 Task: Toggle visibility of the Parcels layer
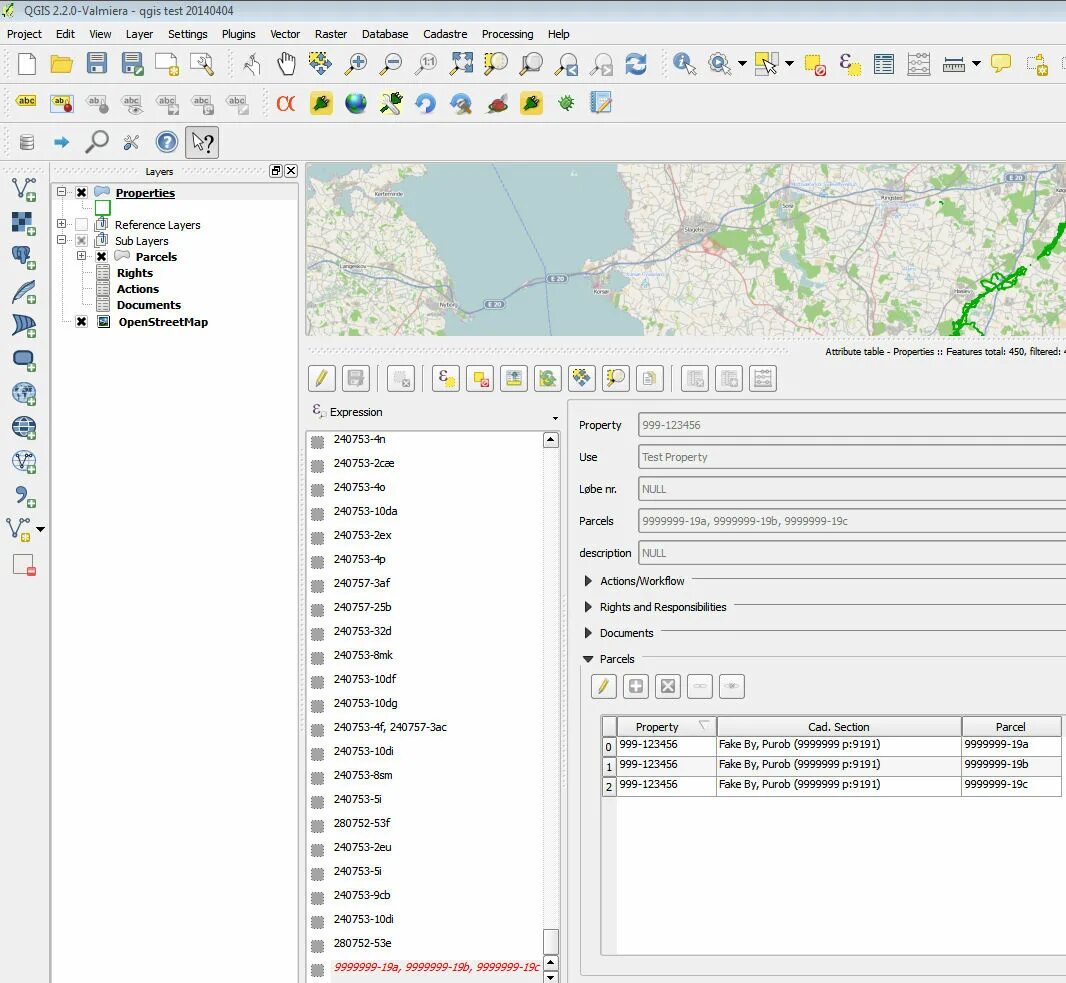101,257
